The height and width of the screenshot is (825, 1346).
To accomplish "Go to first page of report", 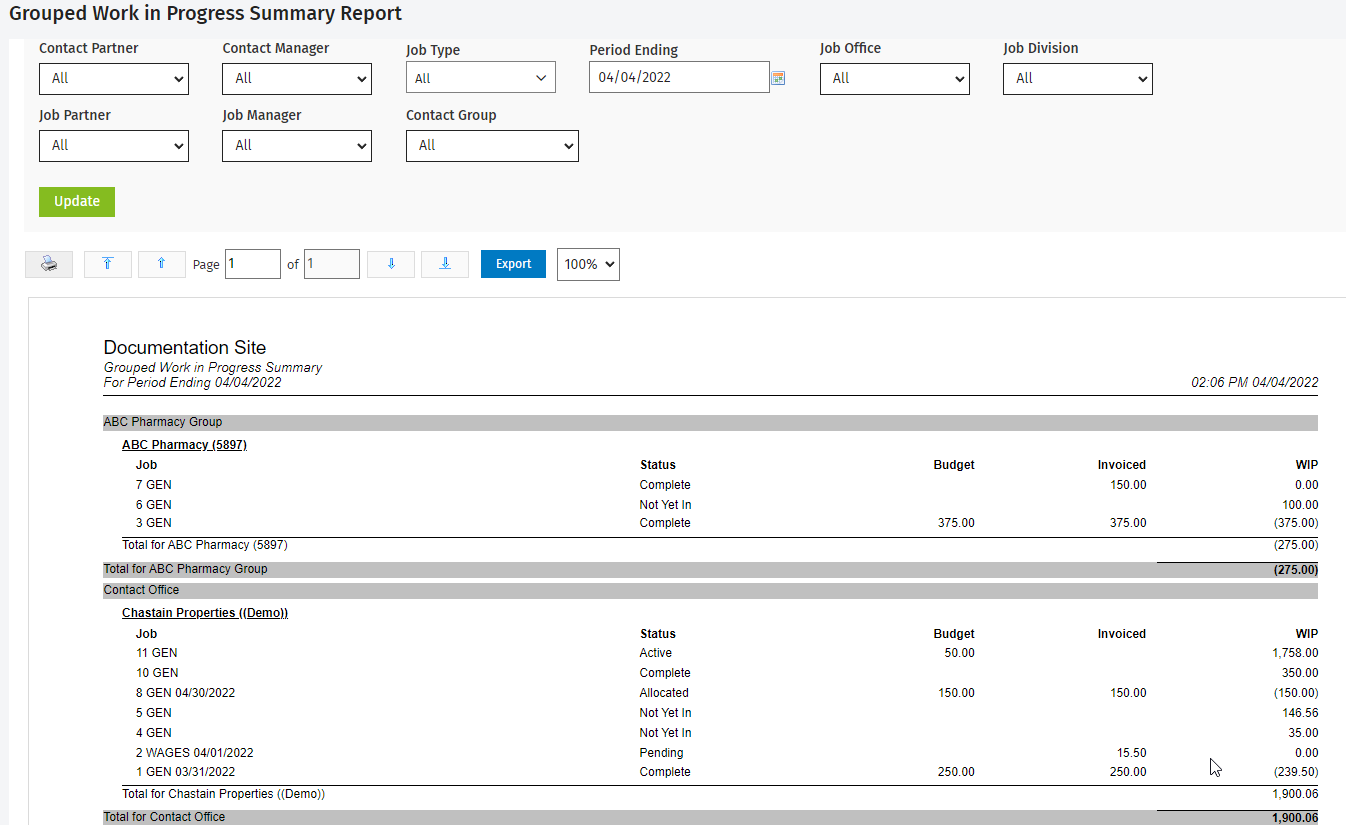I will click(108, 264).
